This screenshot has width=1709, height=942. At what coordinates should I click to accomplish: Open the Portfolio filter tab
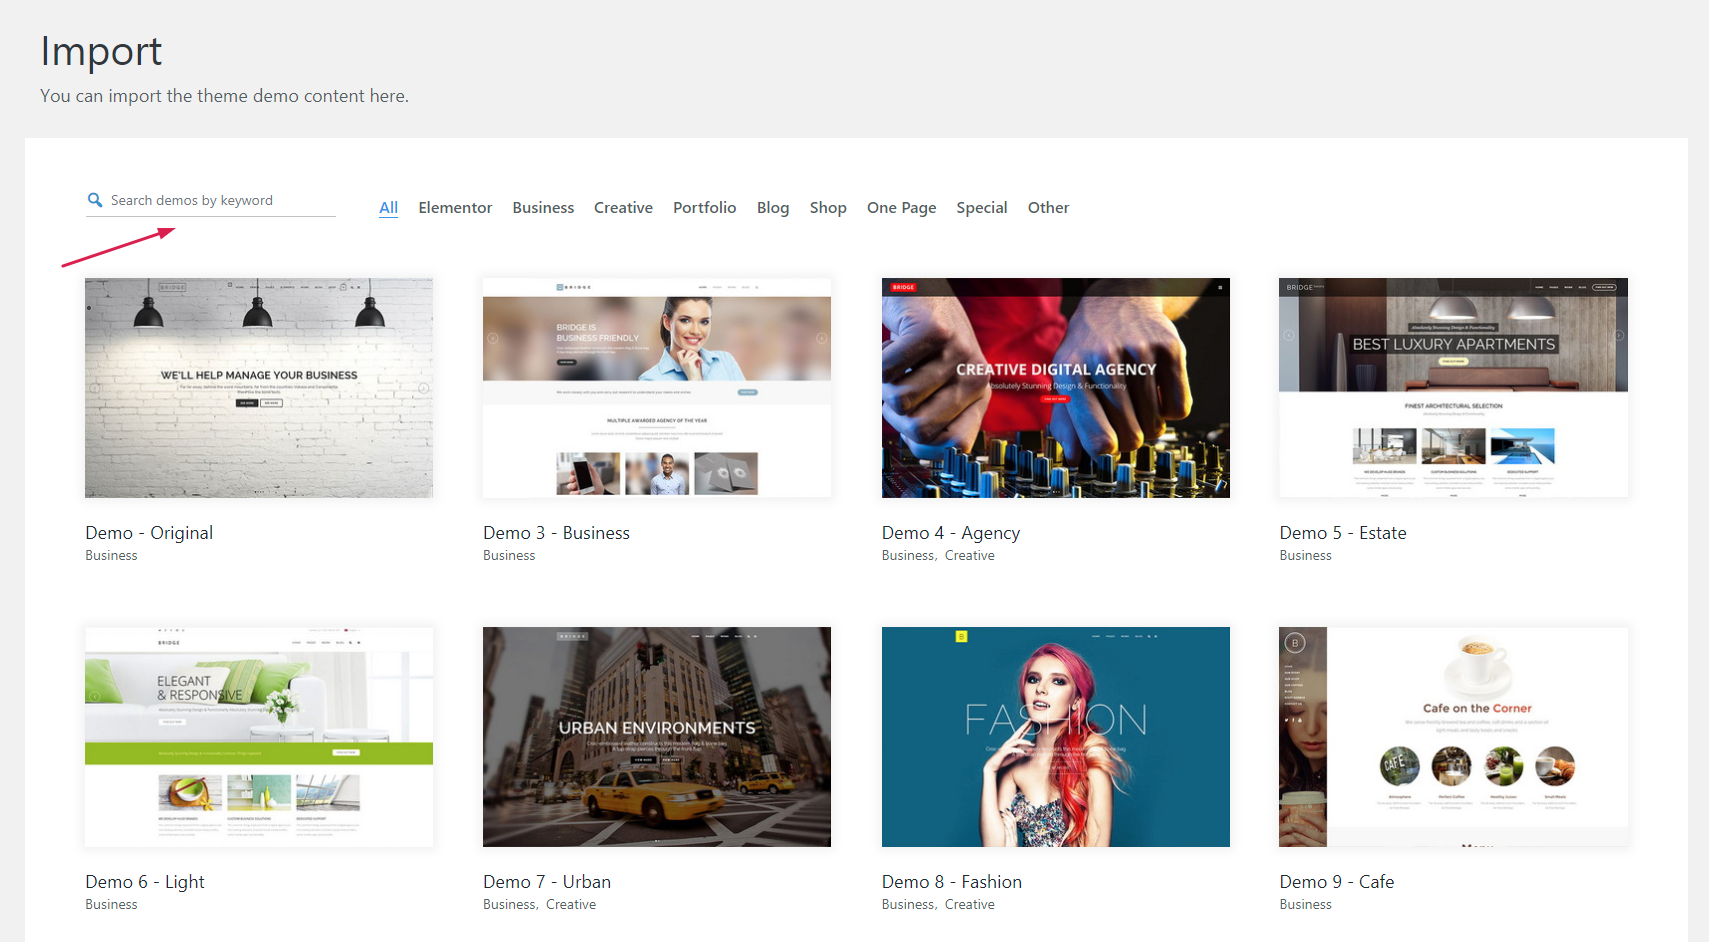pyautogui.click(x=704, y=208)
